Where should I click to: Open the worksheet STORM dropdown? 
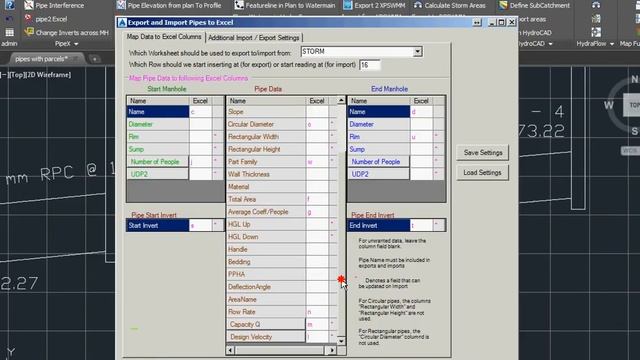tap(418, 52)
